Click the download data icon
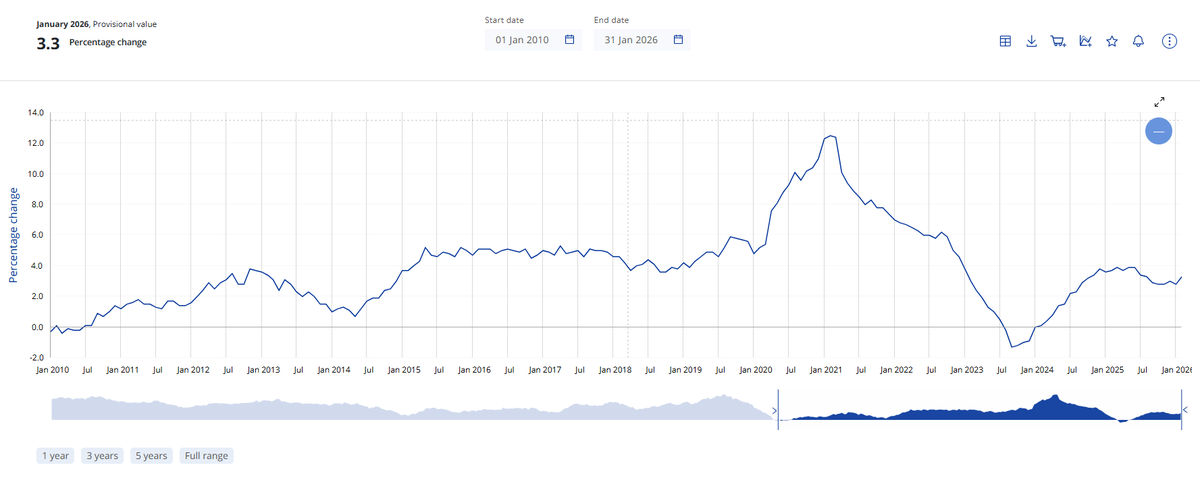 coord(1032,41)
